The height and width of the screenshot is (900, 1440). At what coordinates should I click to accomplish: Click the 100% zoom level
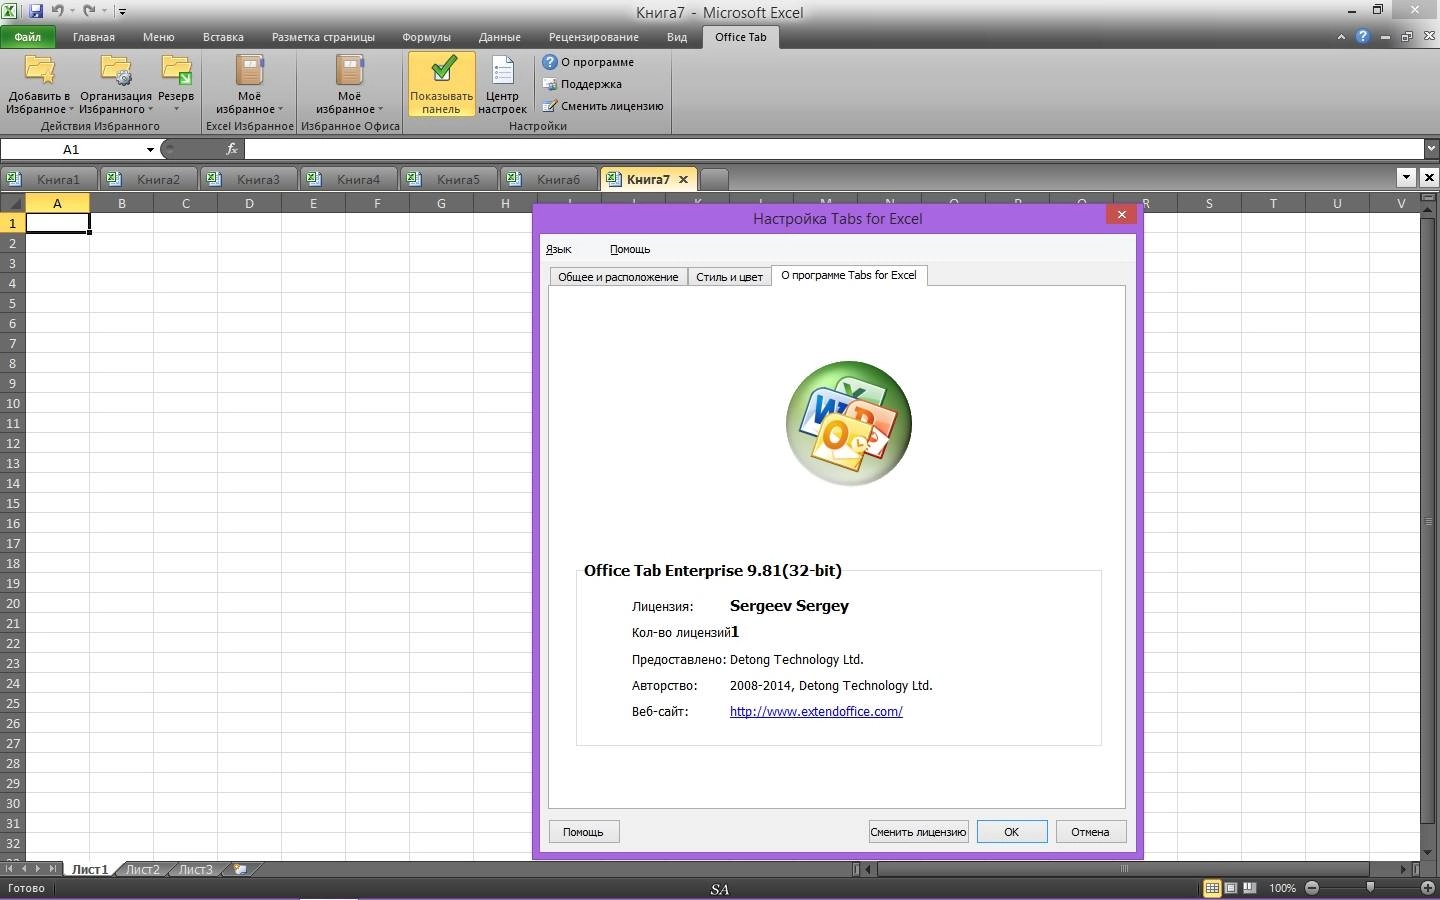(x=1282, y=888)
